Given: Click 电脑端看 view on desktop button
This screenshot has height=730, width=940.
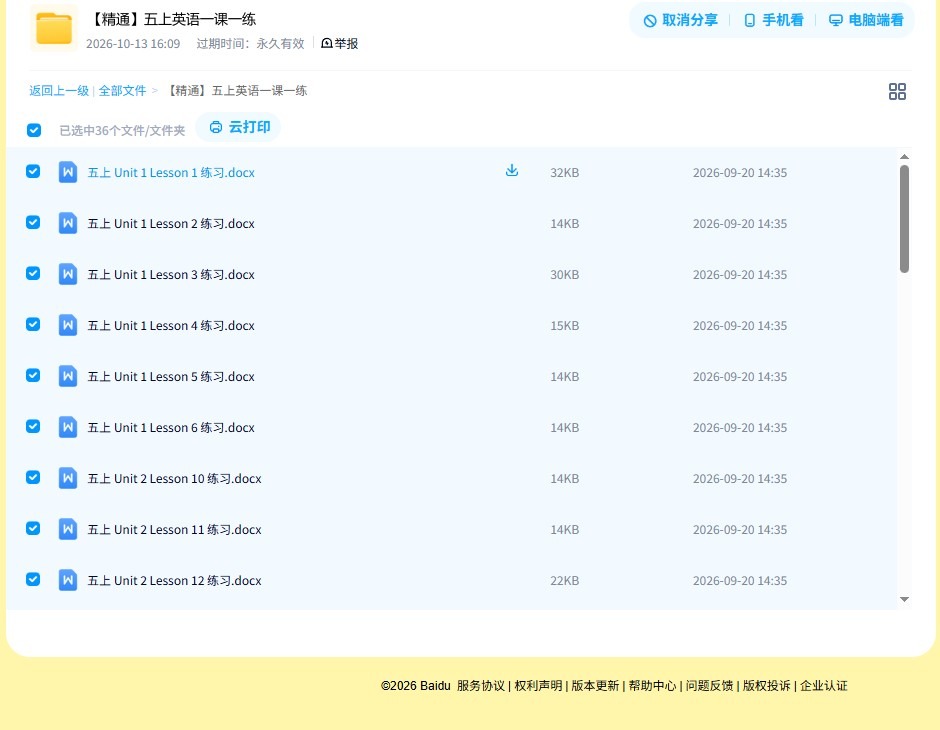Looking at the screenshot, I should (x=866, y=20).
